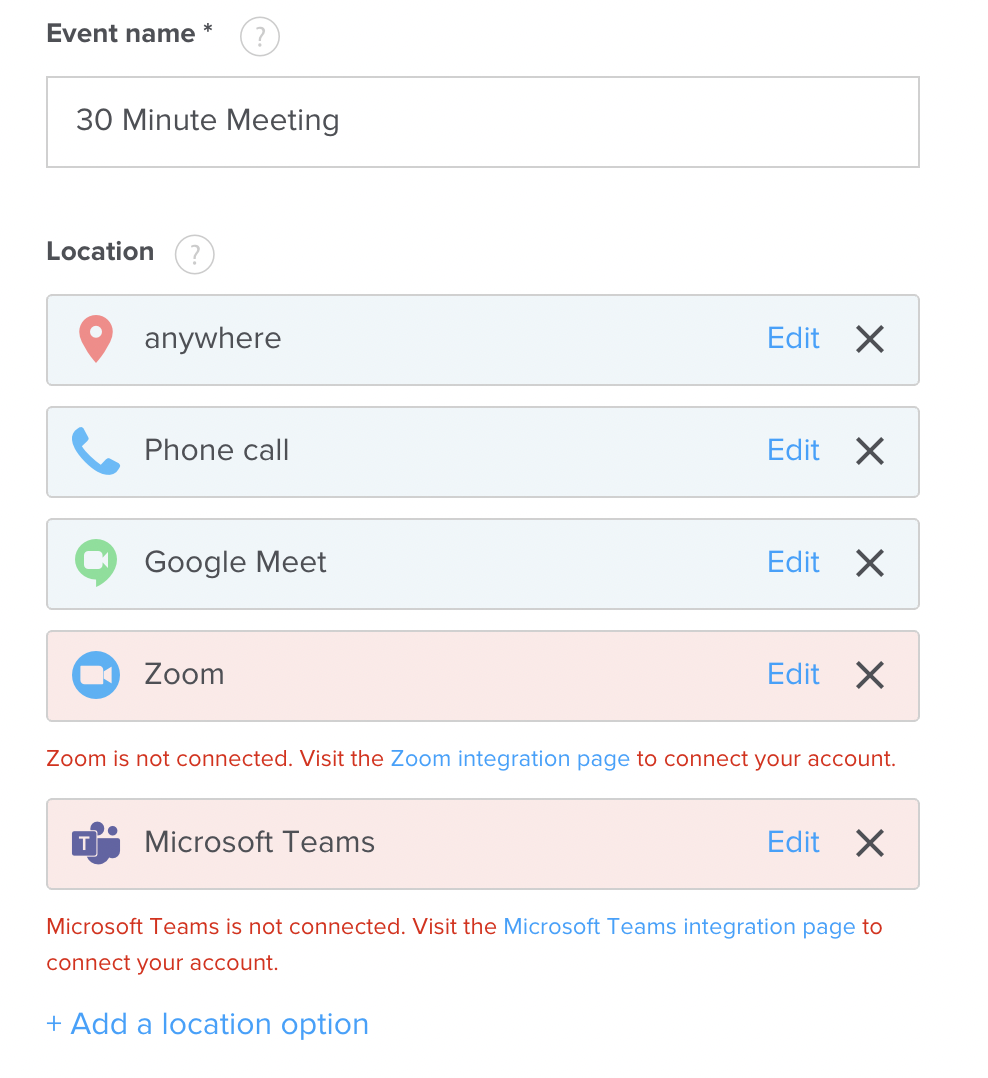Edit the Google Meet location entry
The image size is (988, 1078).
click(x=793, y=562)
